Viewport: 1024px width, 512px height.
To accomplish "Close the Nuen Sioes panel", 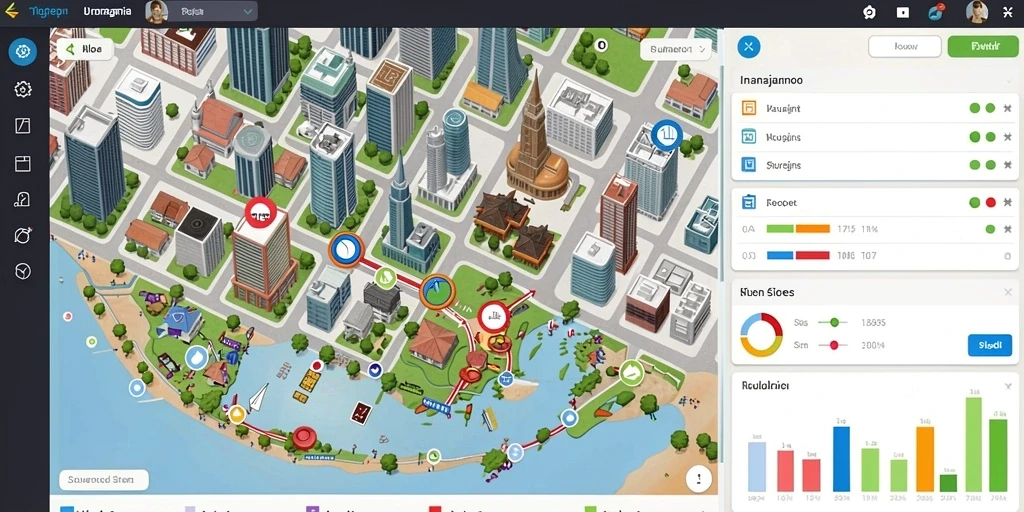I will pyautogui.click(x=1008, y=293).
